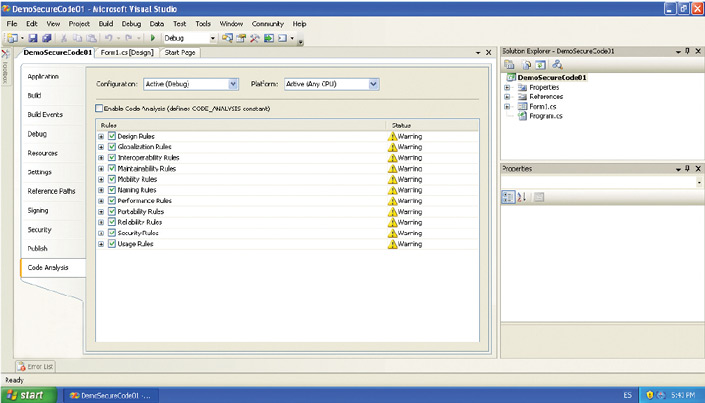The image size is (705, 403).
Task: Open the Configuration dropdown
Action: pos(233,85)
